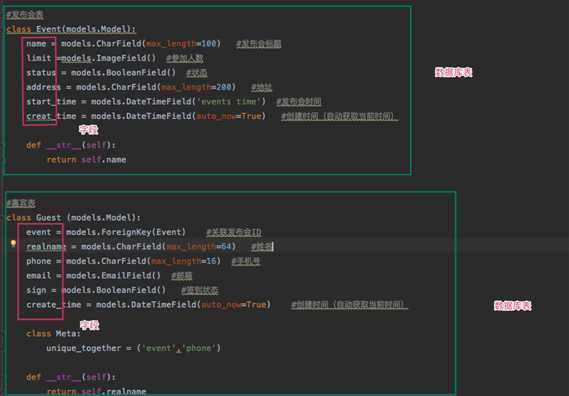The height and width of the screenshot is (396, 569).
Task: Click 'auto_now=True' in the create_time line
Action: 234,305
